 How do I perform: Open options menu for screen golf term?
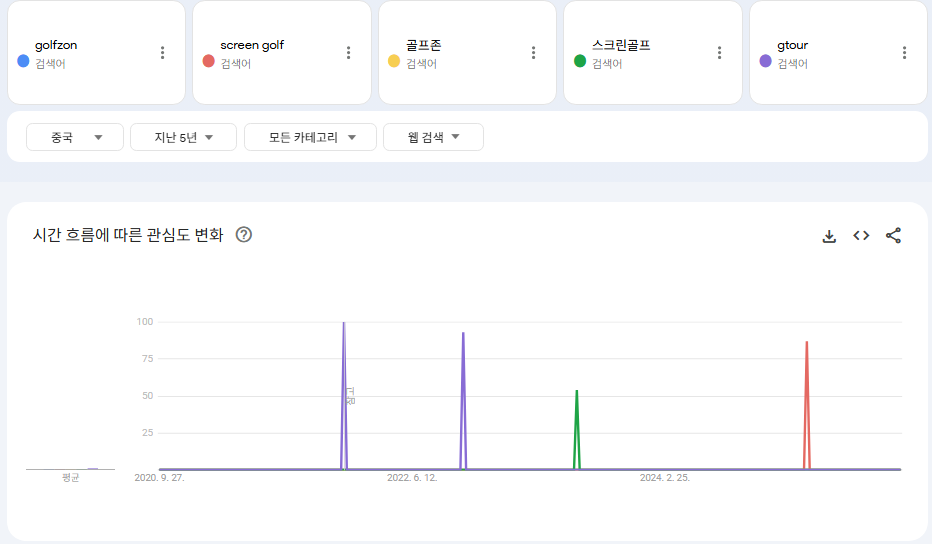348,53
